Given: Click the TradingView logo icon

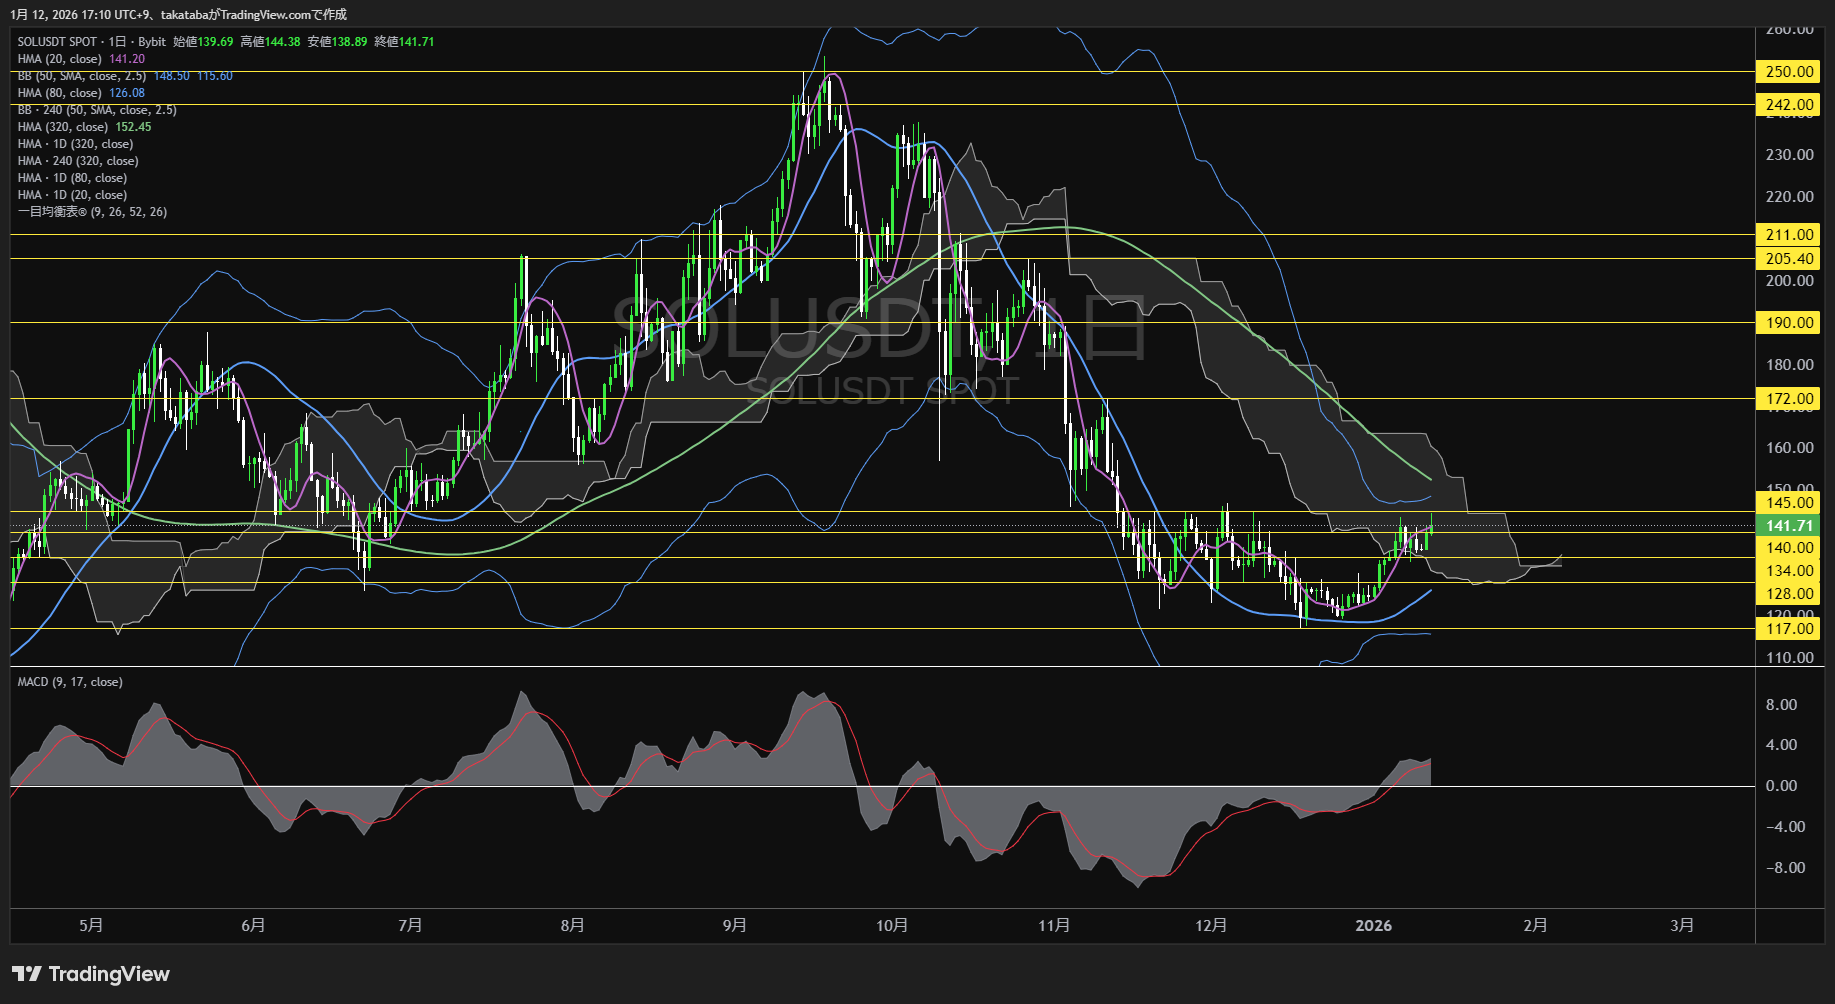Looking at the screenshot, I should click(x=27, y=974).
